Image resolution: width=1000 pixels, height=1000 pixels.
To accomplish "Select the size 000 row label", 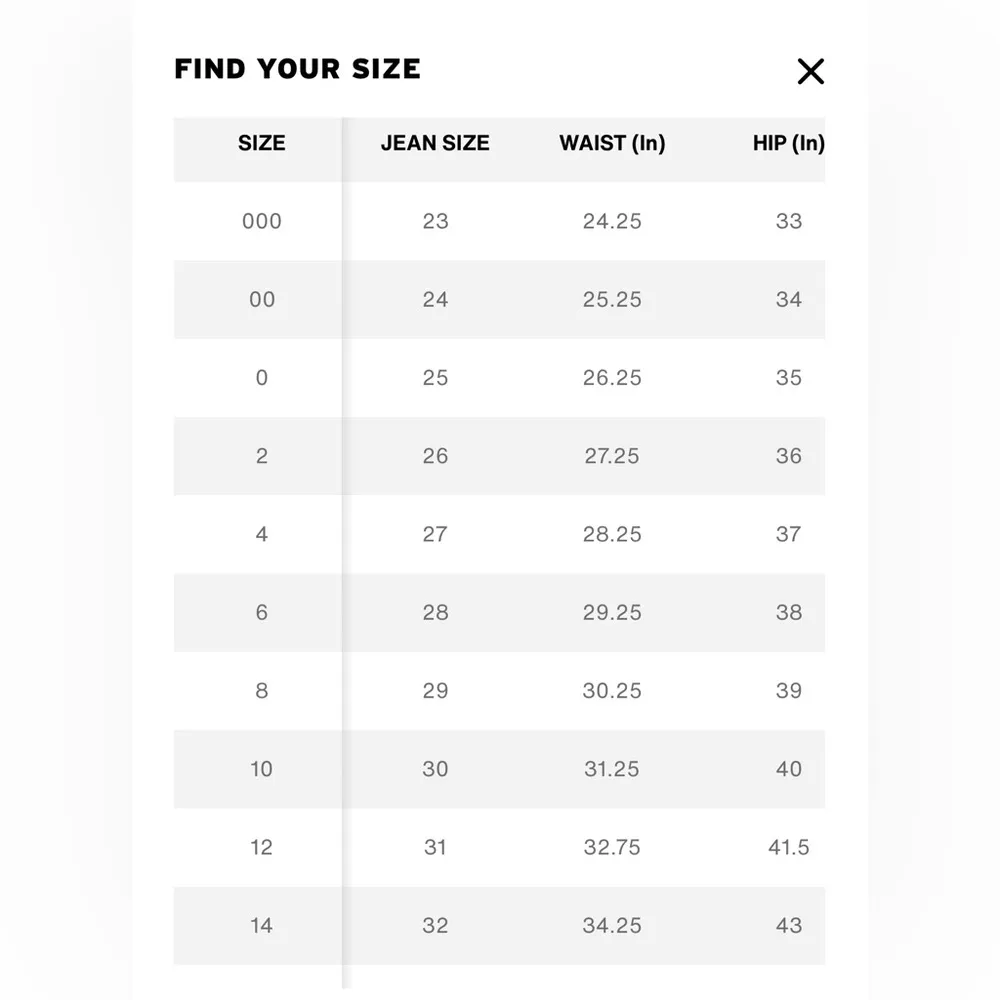I will click(x=261, y=221).
